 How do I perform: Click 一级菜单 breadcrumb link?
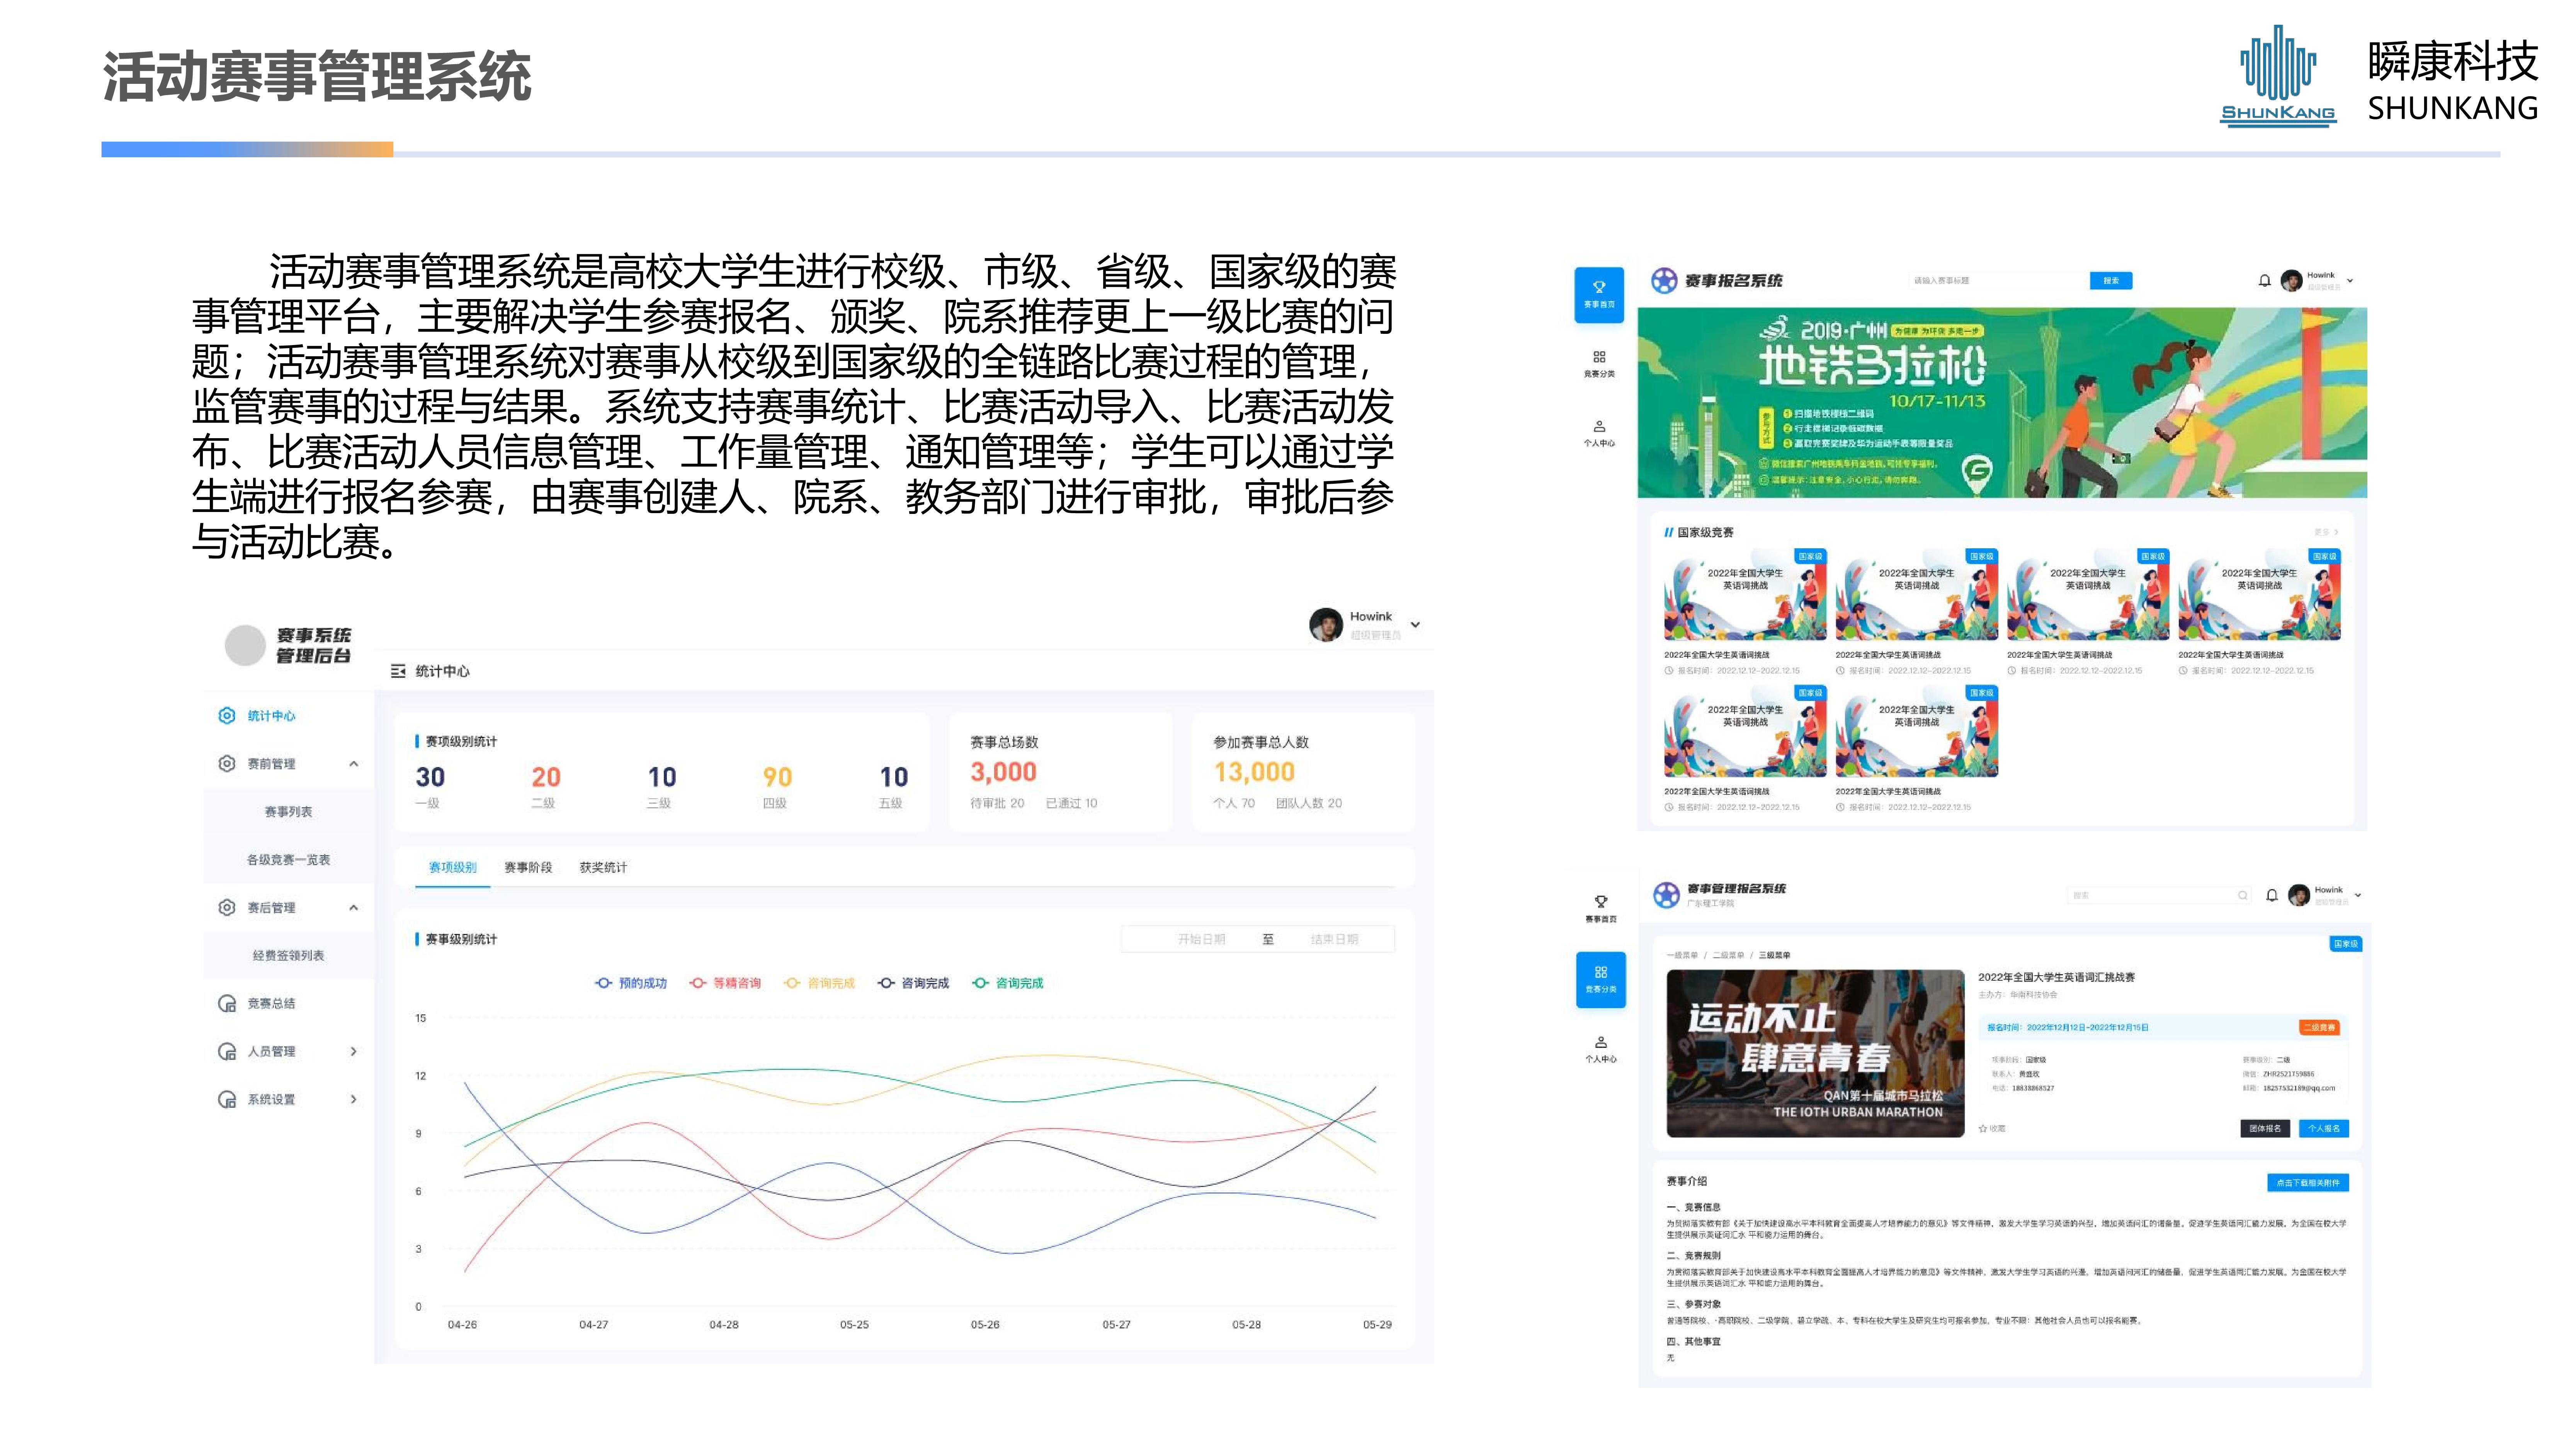[1682, 956]
